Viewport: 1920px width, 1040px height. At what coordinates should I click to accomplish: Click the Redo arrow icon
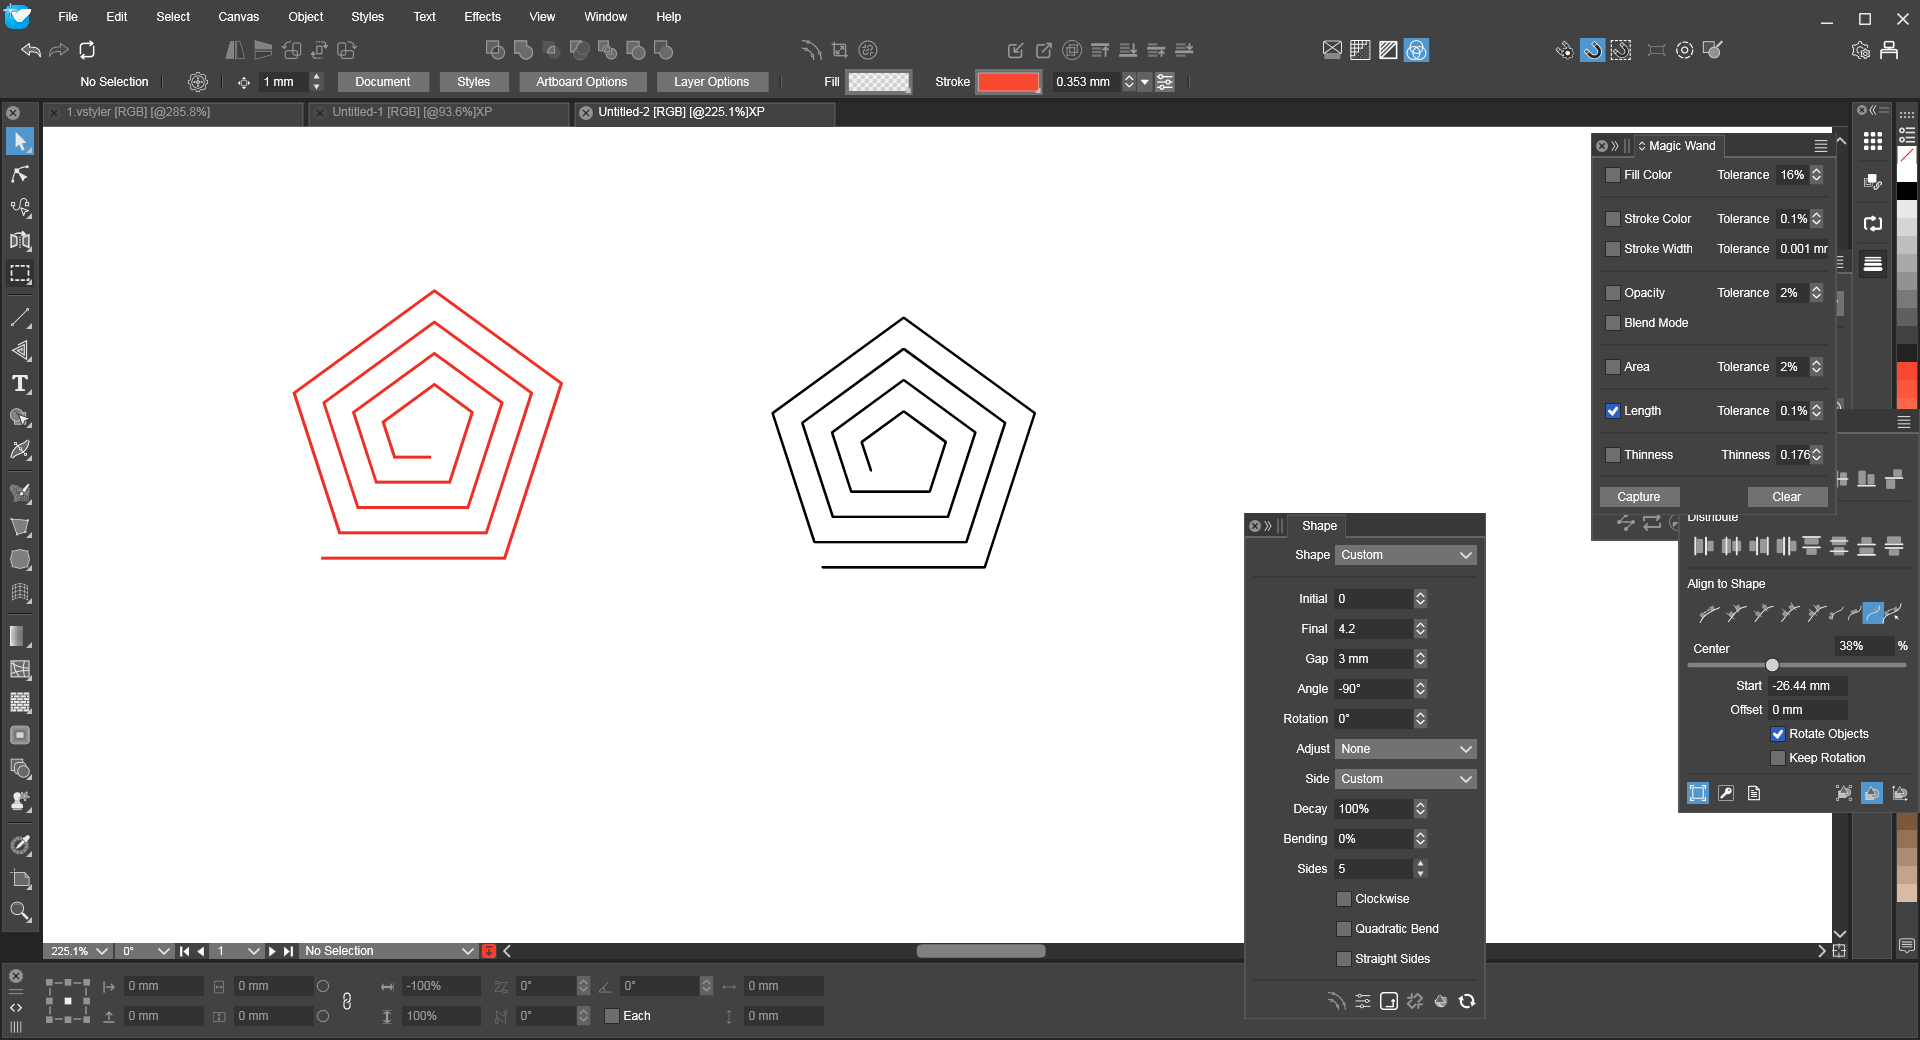pyautogui.click(x=59, y=50)
